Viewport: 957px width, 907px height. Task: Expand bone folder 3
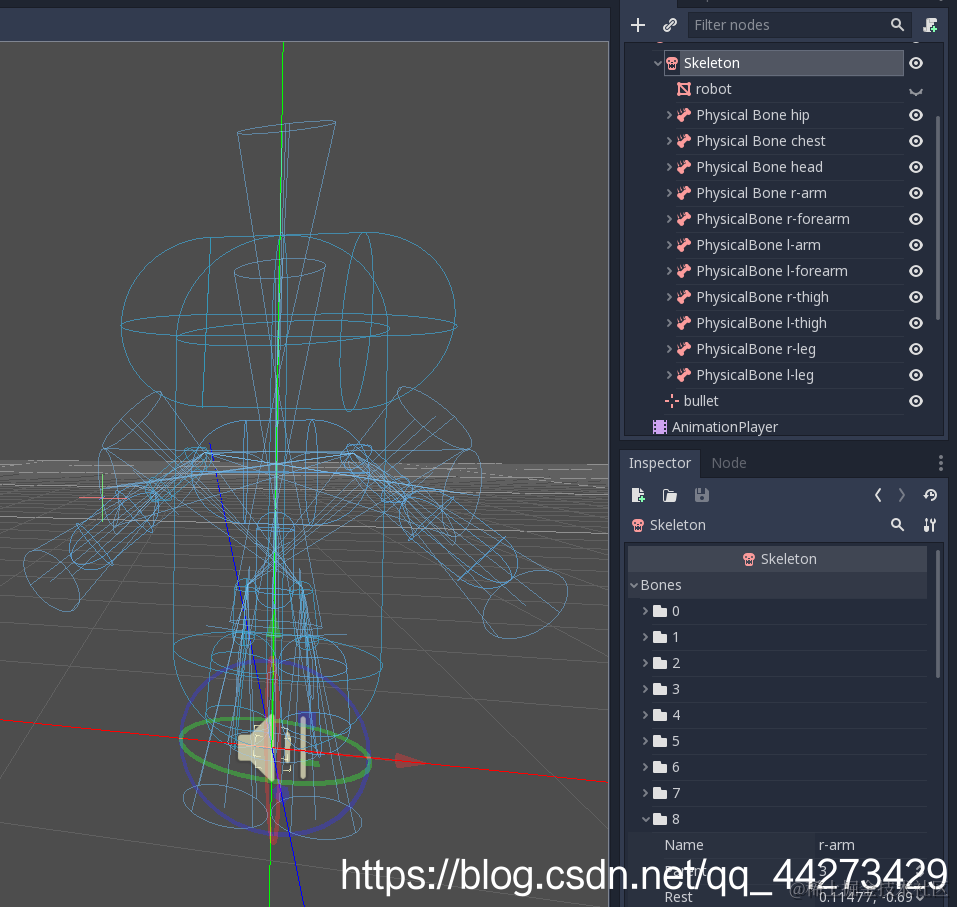tap(645, 689)
